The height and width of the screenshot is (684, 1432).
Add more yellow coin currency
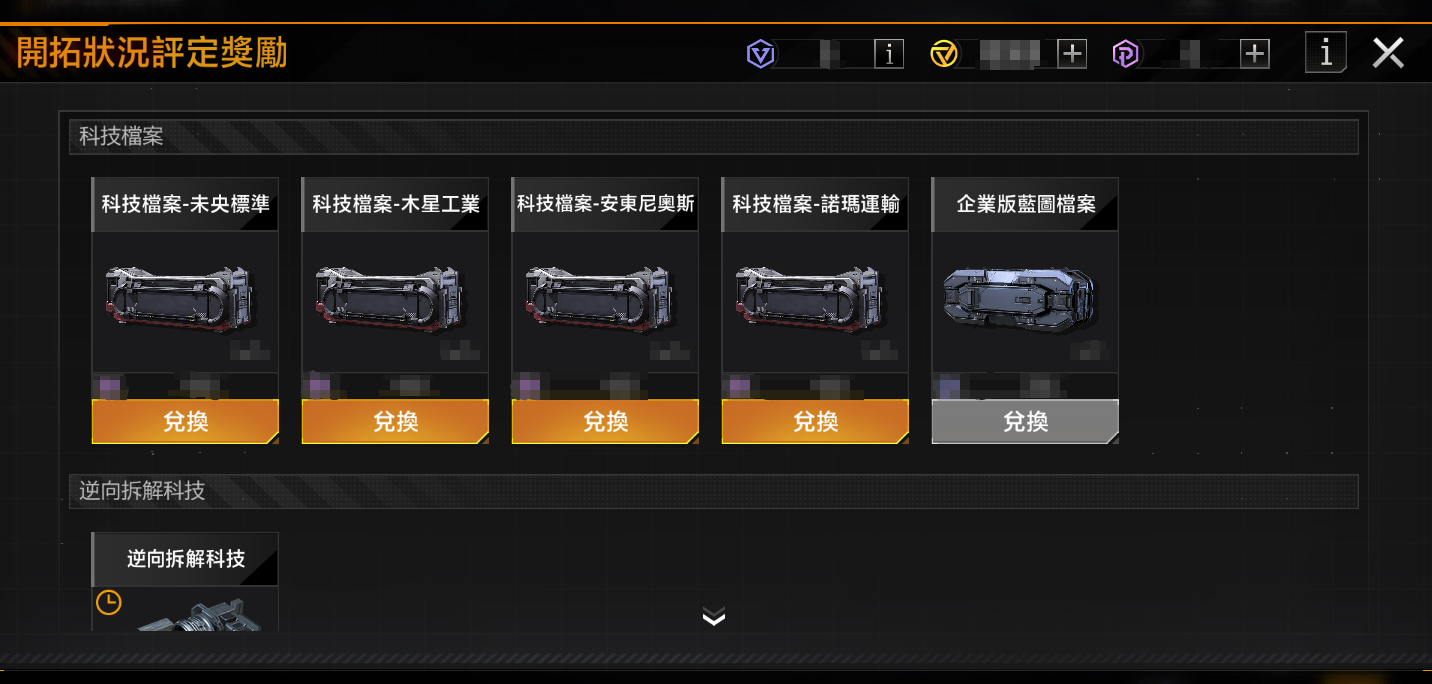1072,54
